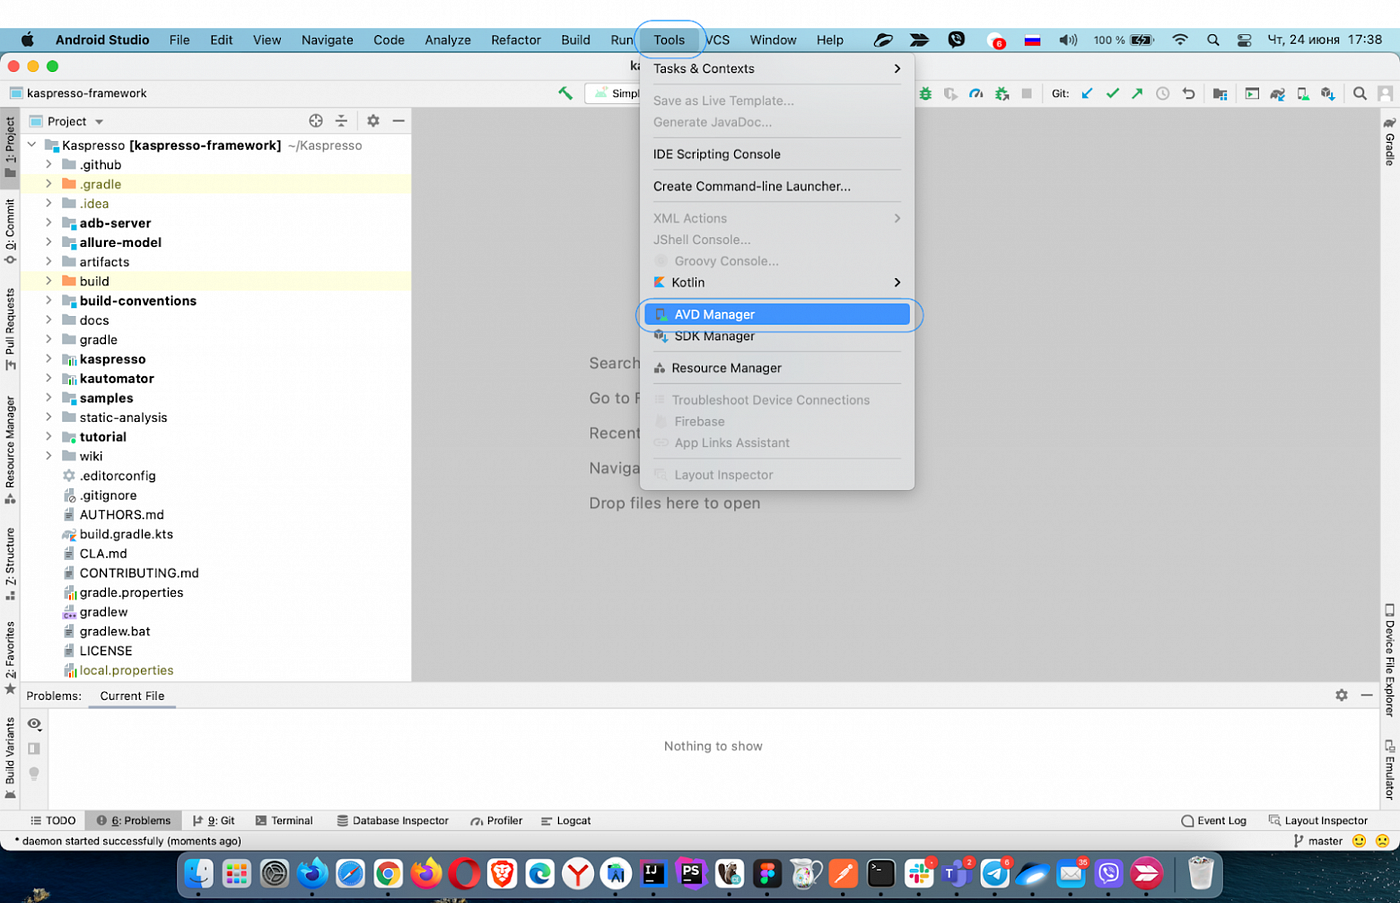Open the Kotlin submenu

777,283
